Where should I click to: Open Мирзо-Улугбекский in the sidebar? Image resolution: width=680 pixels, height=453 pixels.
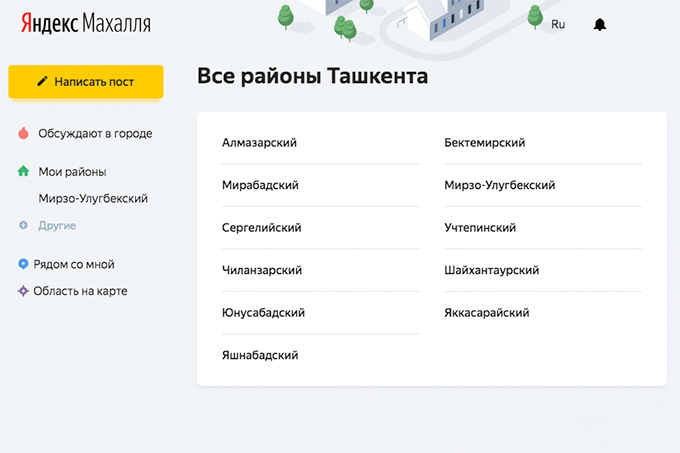pos(93,199)
